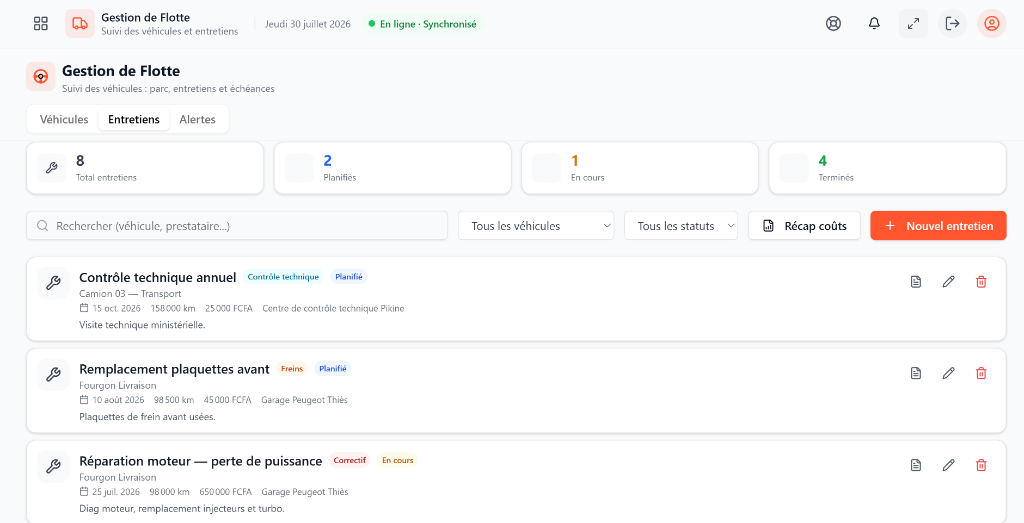Click the search magnifier icon
This screenshot has width=1024, height=523.
(42, 226)
